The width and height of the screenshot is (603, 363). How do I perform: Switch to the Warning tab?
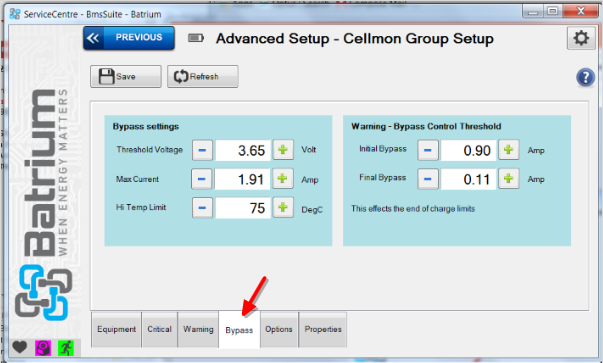pyautogui.click(x=198, y=330)
